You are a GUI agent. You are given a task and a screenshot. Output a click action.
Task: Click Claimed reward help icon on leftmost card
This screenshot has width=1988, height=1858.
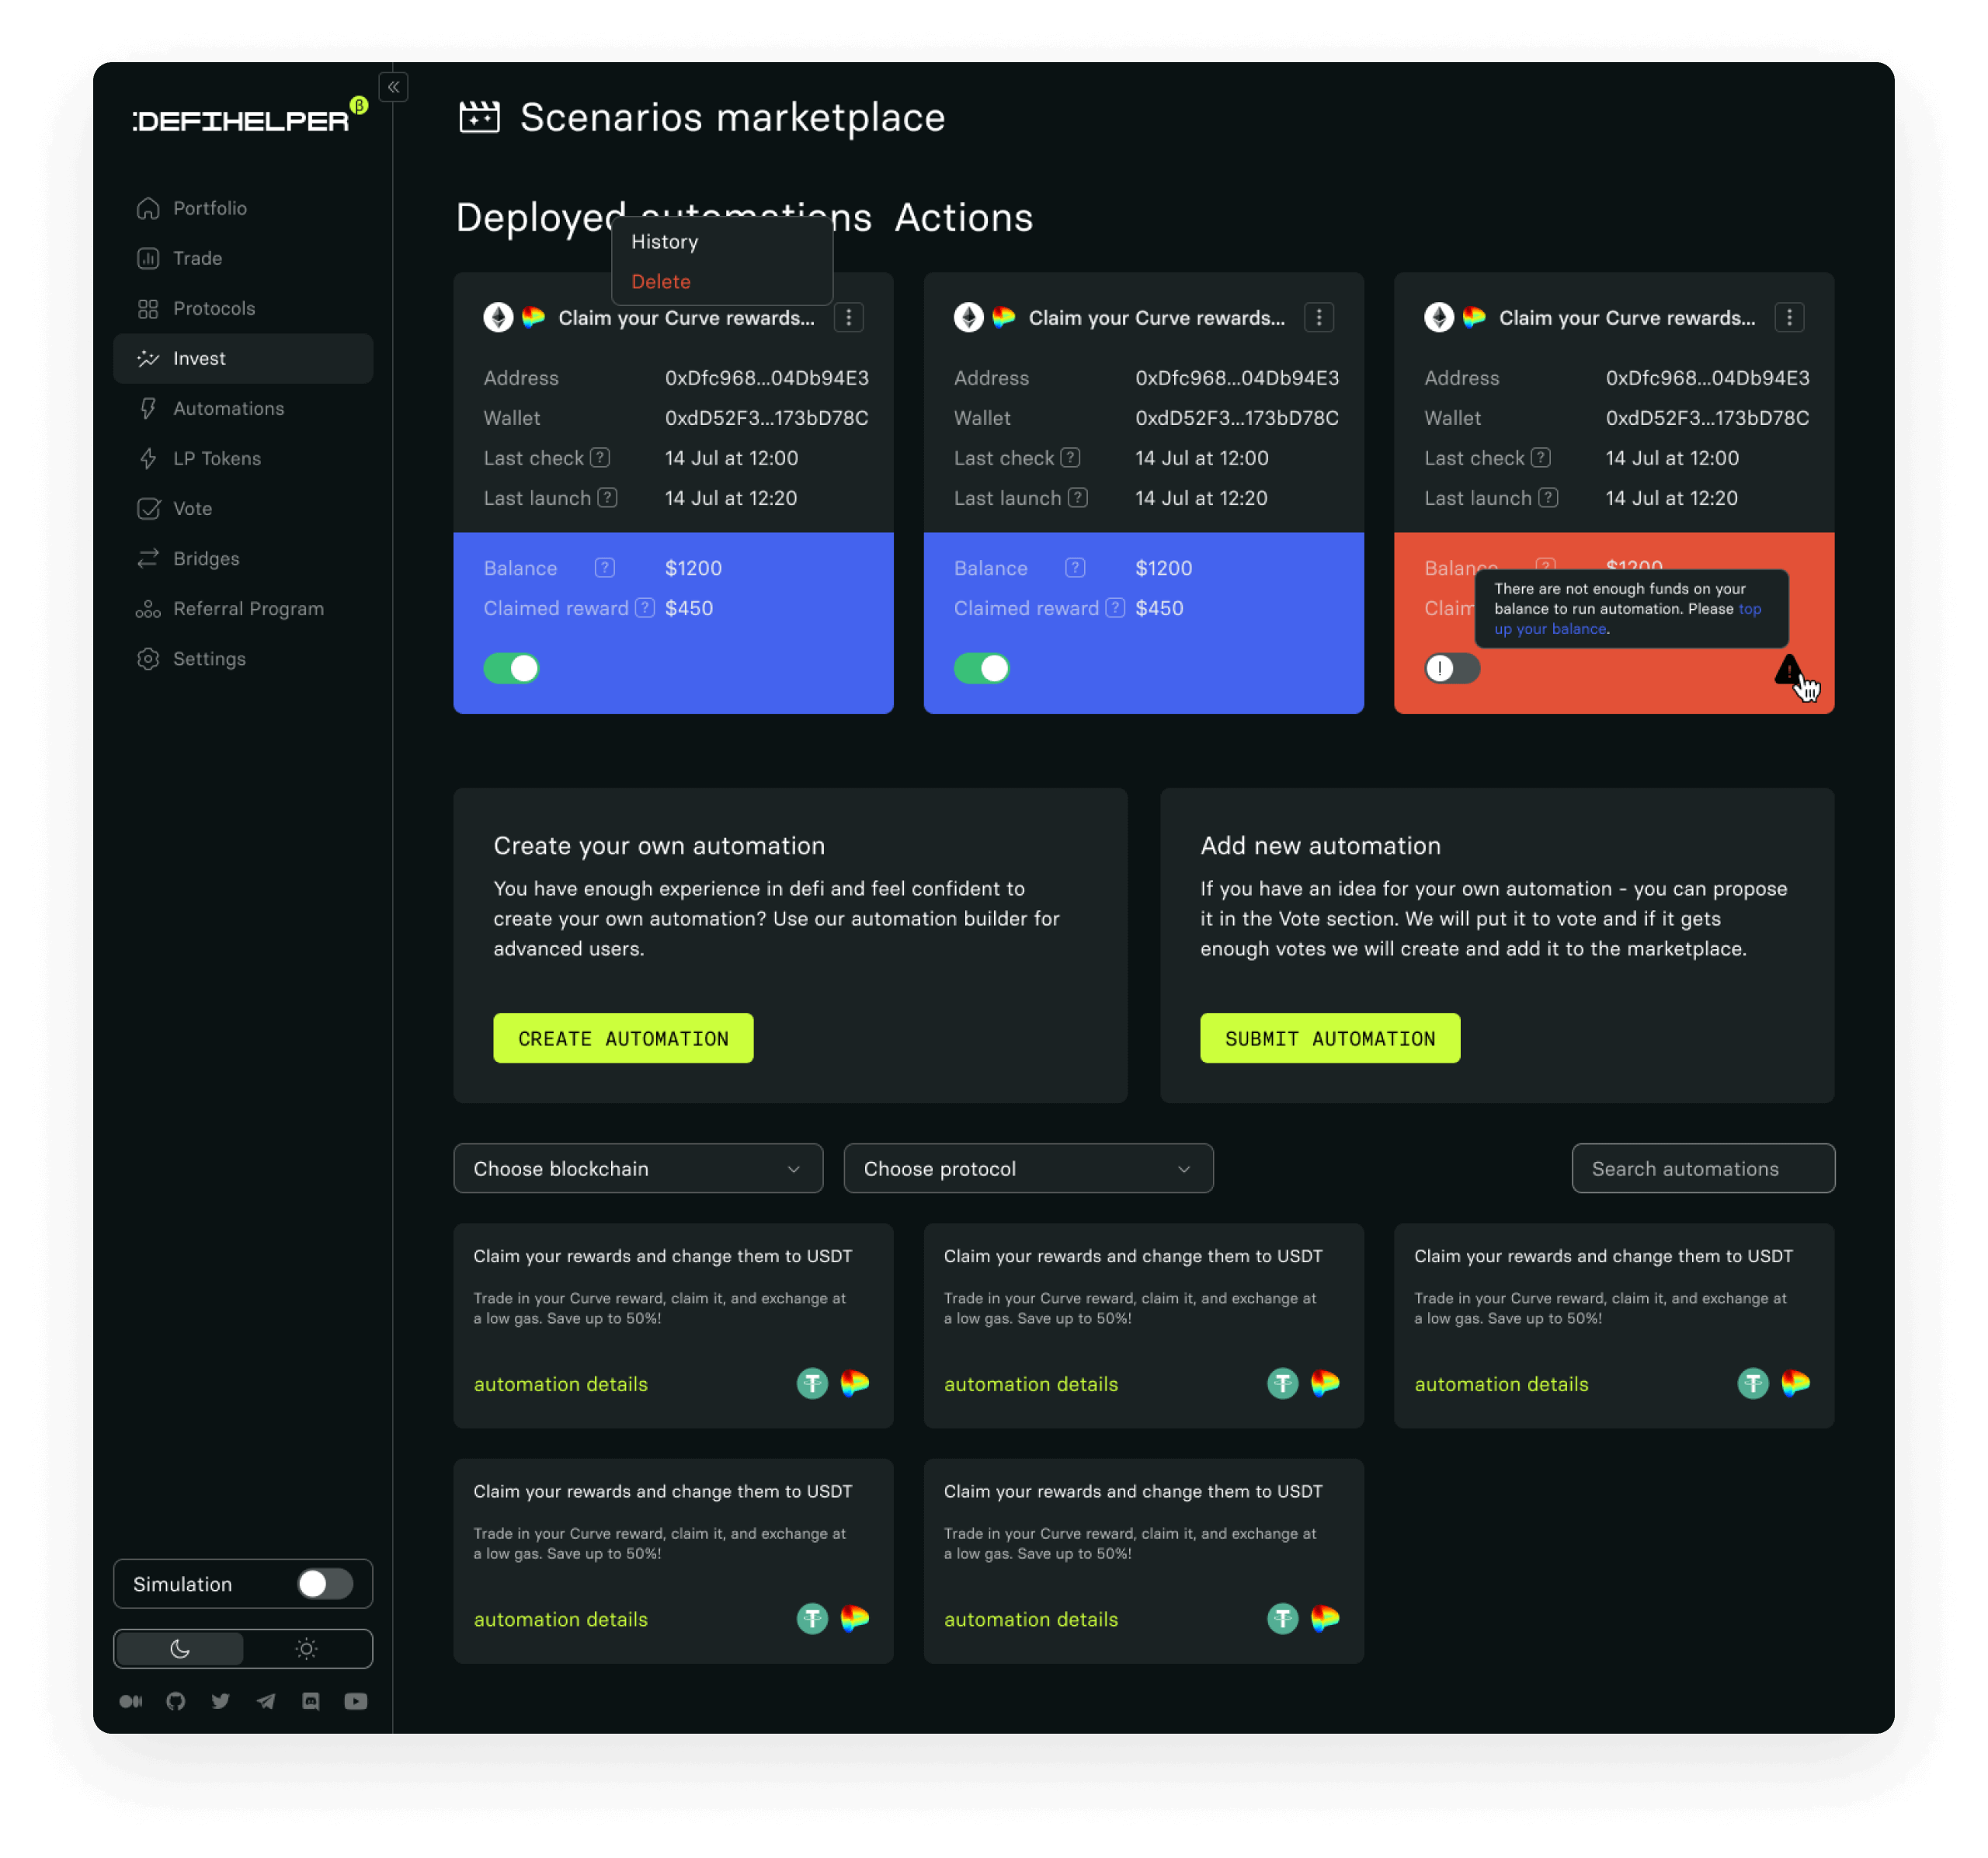pyautogui.click(x=645, y=608)
